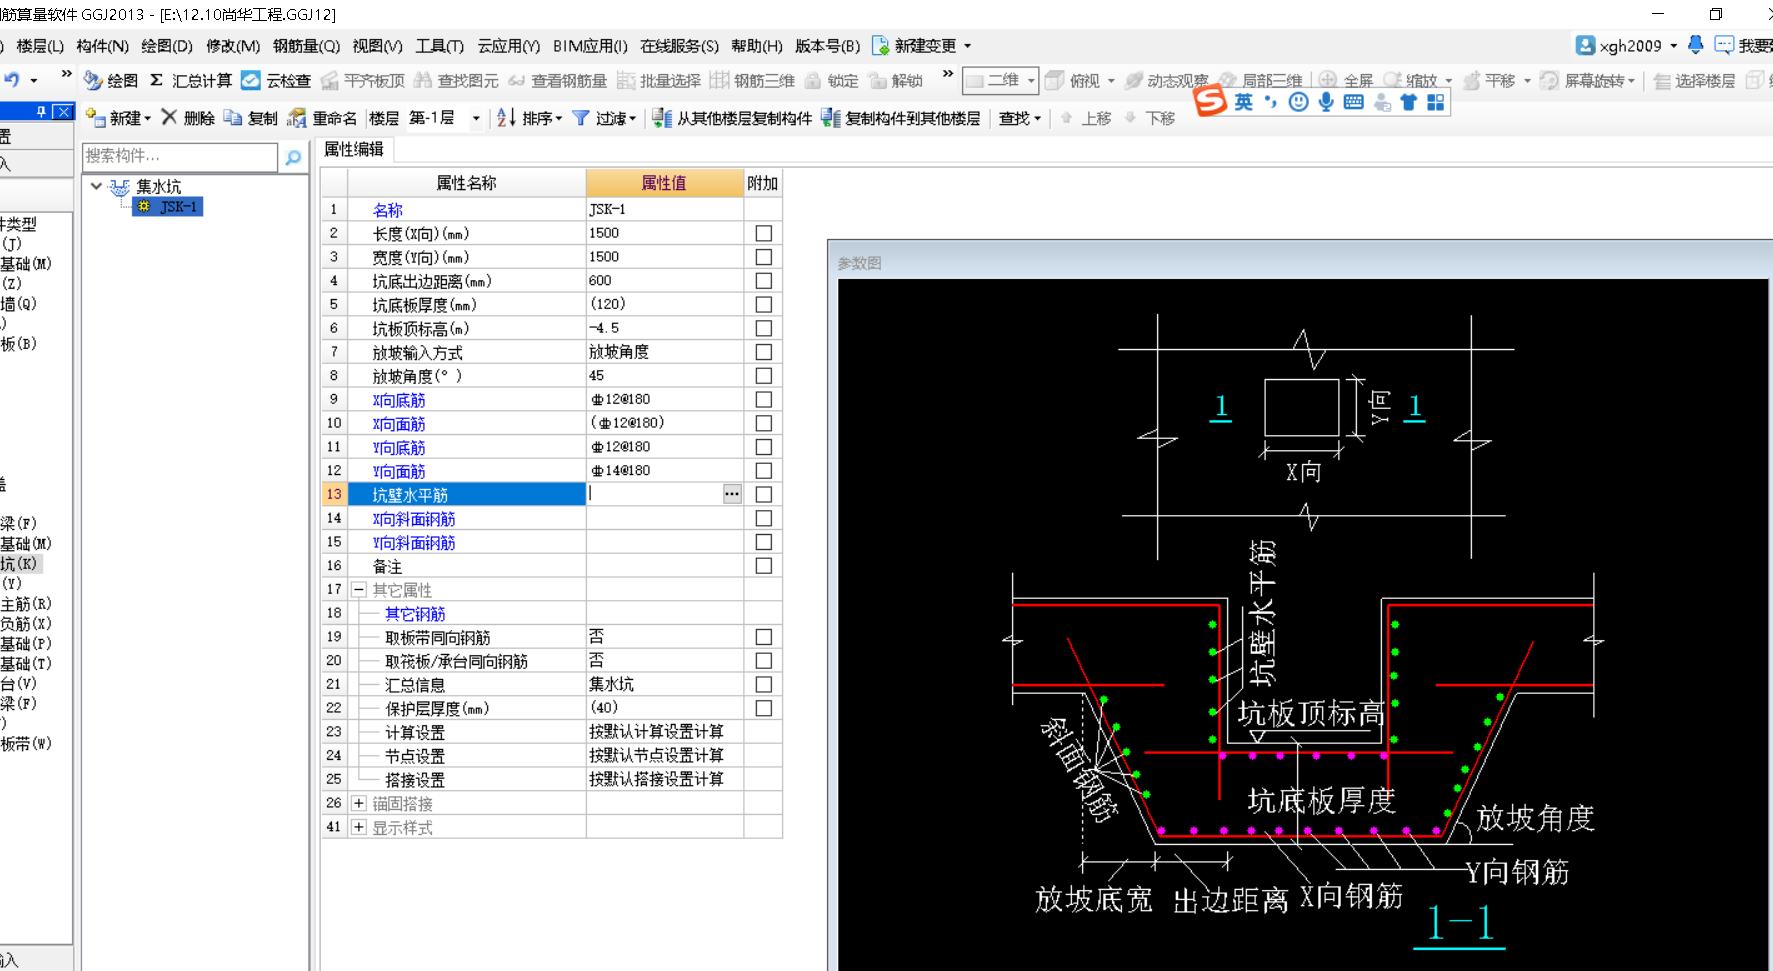Click the Sogou skin shirt icon
This screenshot has height=971, width=1773.
coord(1408,102)
